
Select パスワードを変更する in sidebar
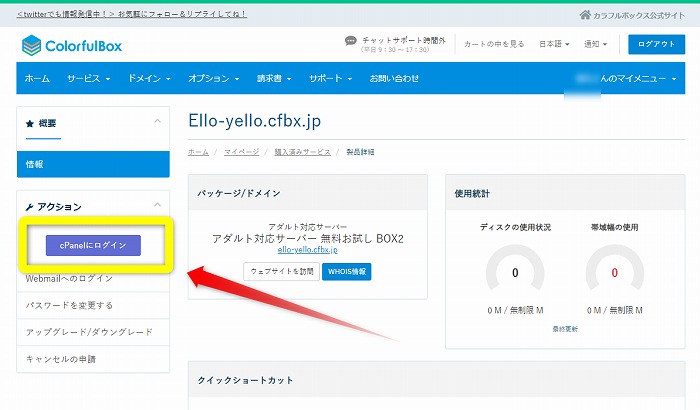(x=69, y=305)
